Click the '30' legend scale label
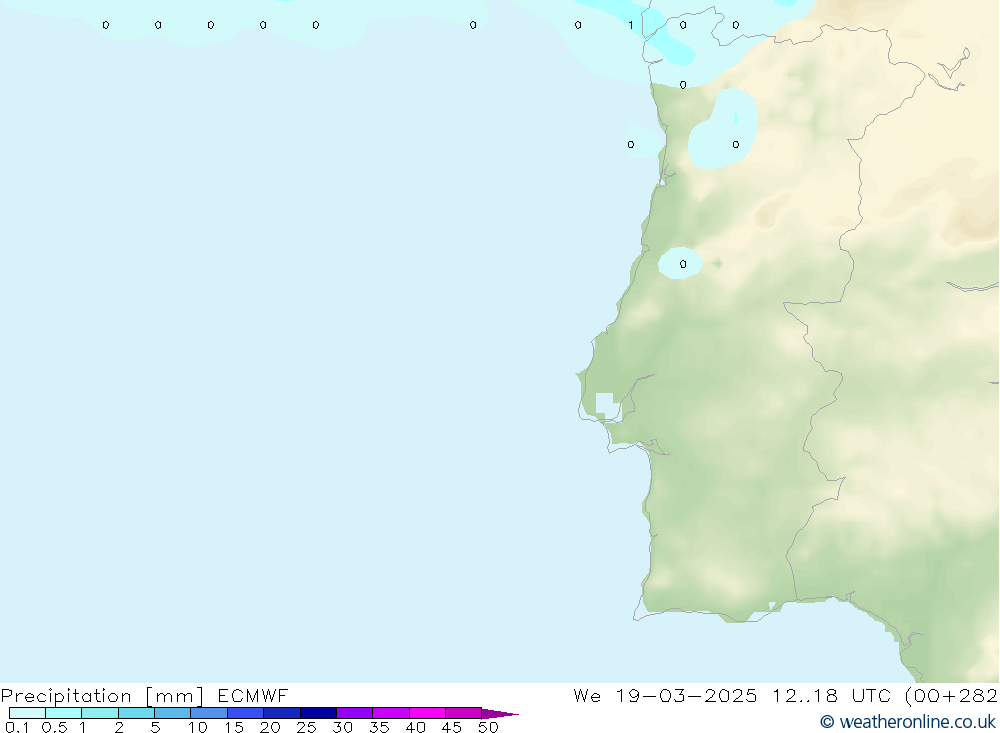 click(x=342, y=727)
